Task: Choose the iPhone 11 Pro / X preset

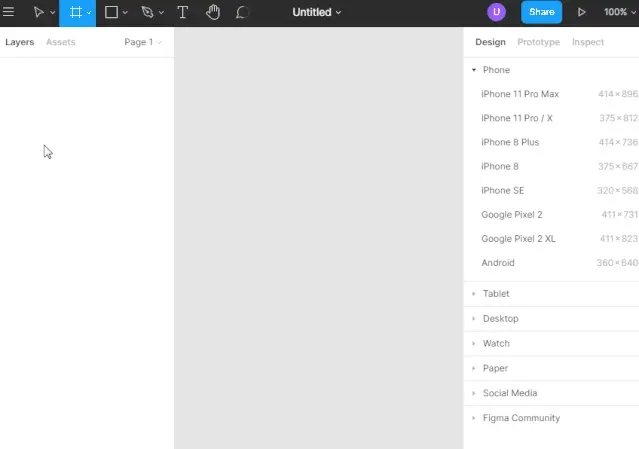Action: [551, 118]
